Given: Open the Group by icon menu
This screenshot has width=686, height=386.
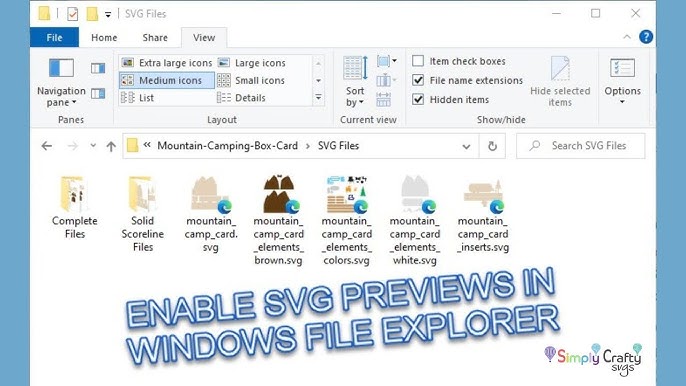Looking at the screenshot, I should click(x=387, y=61).
